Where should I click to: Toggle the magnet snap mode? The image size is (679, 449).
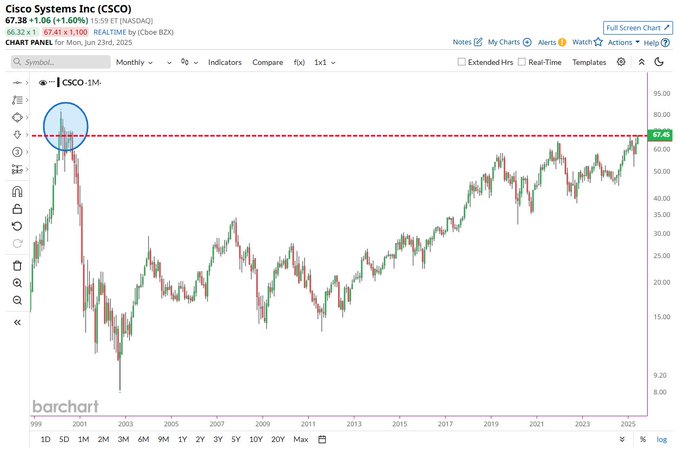point(17,191)
